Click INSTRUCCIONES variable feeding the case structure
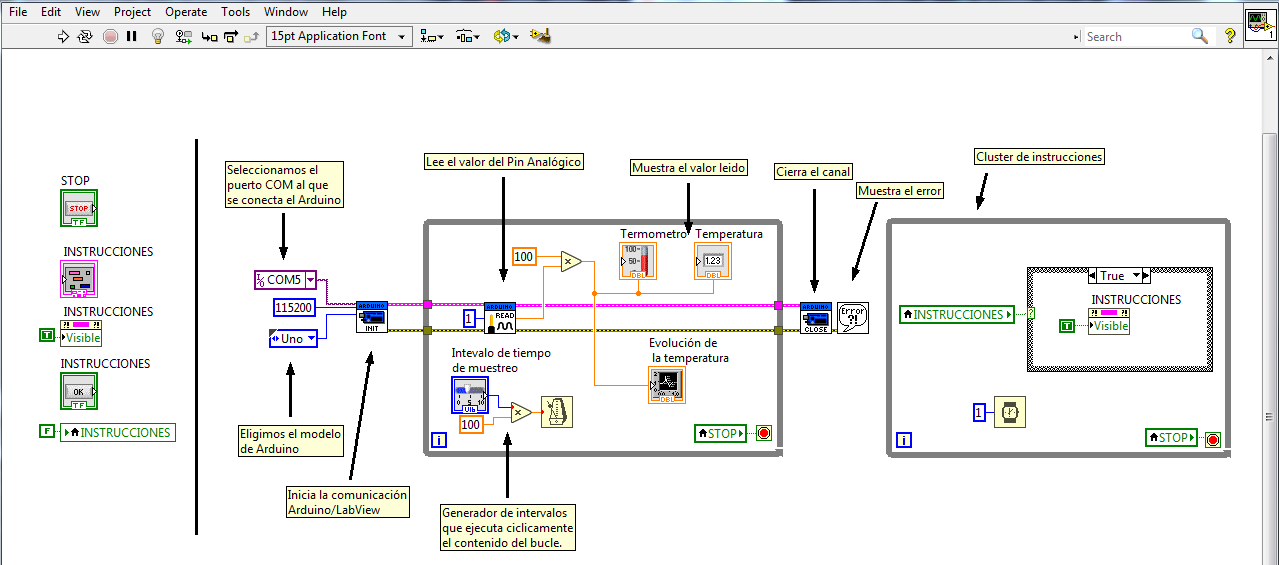Viewport: 1279px width, 565px height. click(957, 314)
